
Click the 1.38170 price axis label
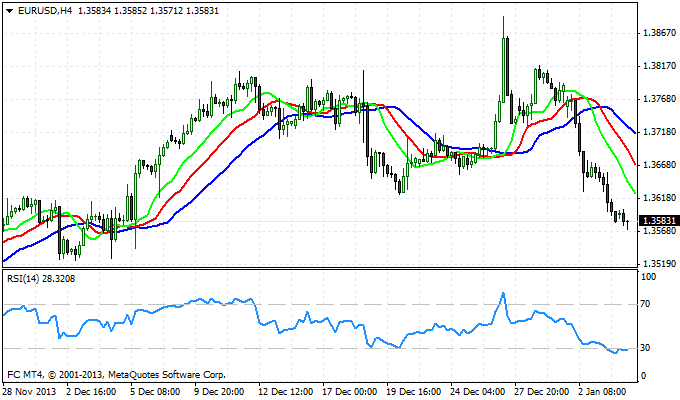(660, 66)
